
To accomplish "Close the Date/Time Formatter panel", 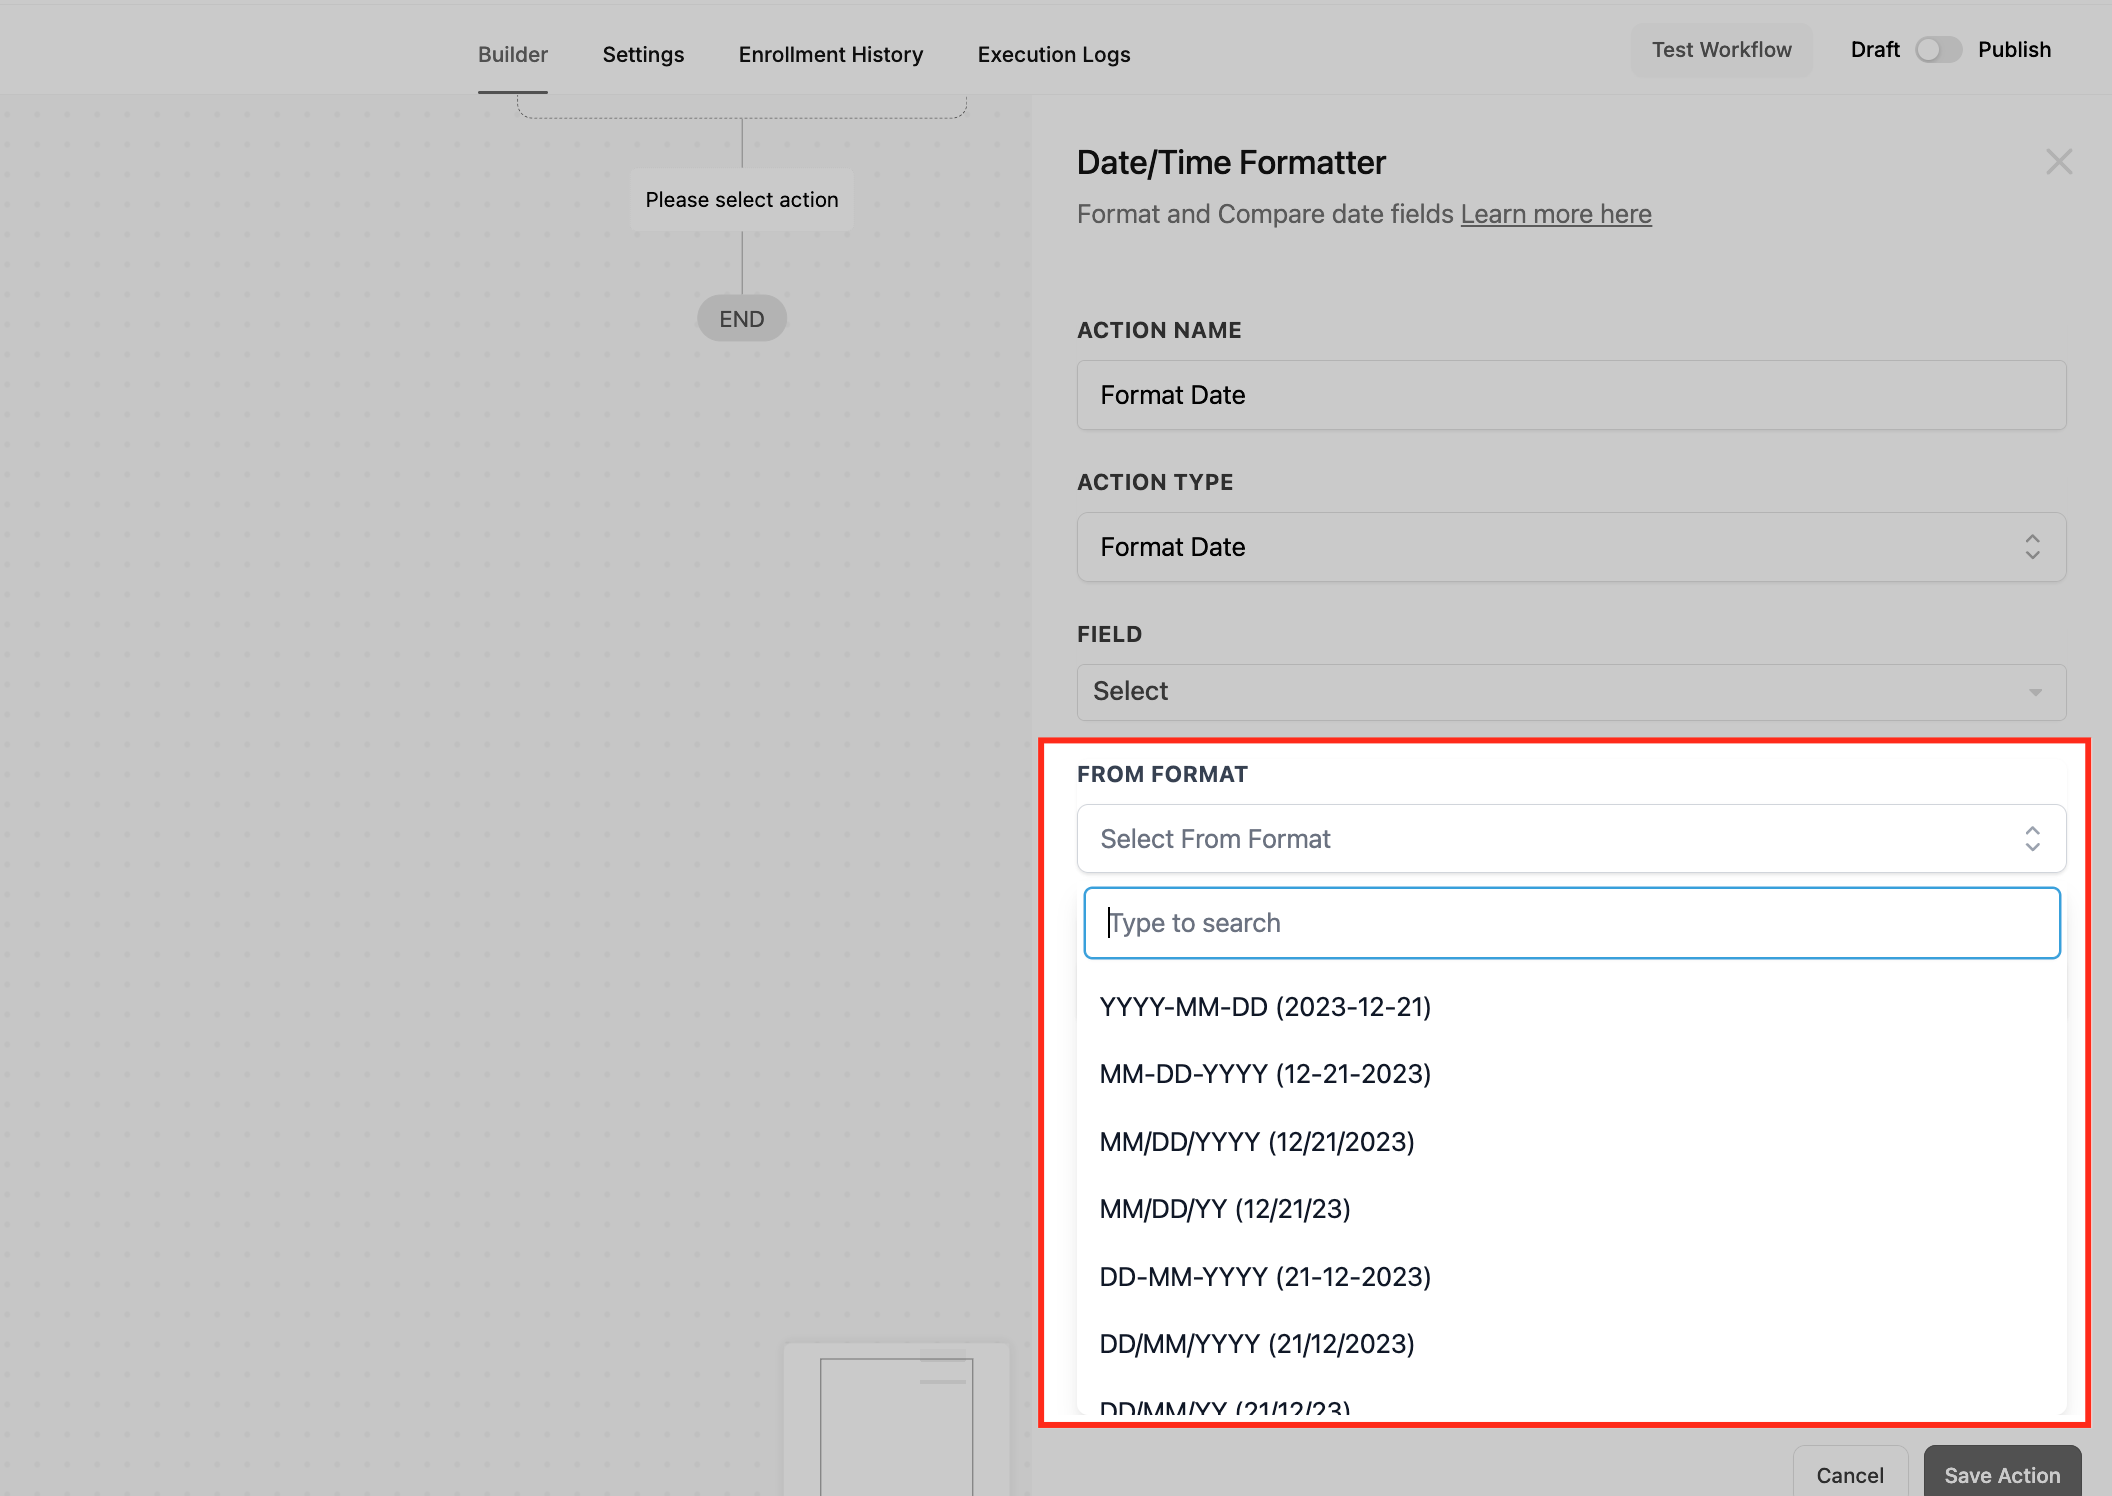I will [x=2058, y=162].
